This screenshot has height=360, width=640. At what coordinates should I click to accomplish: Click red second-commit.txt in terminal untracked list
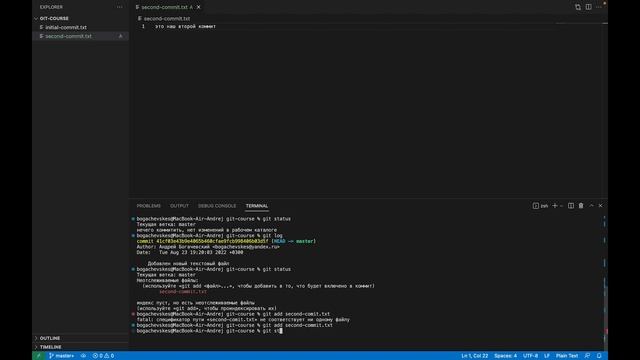click(x=183, y=292)
